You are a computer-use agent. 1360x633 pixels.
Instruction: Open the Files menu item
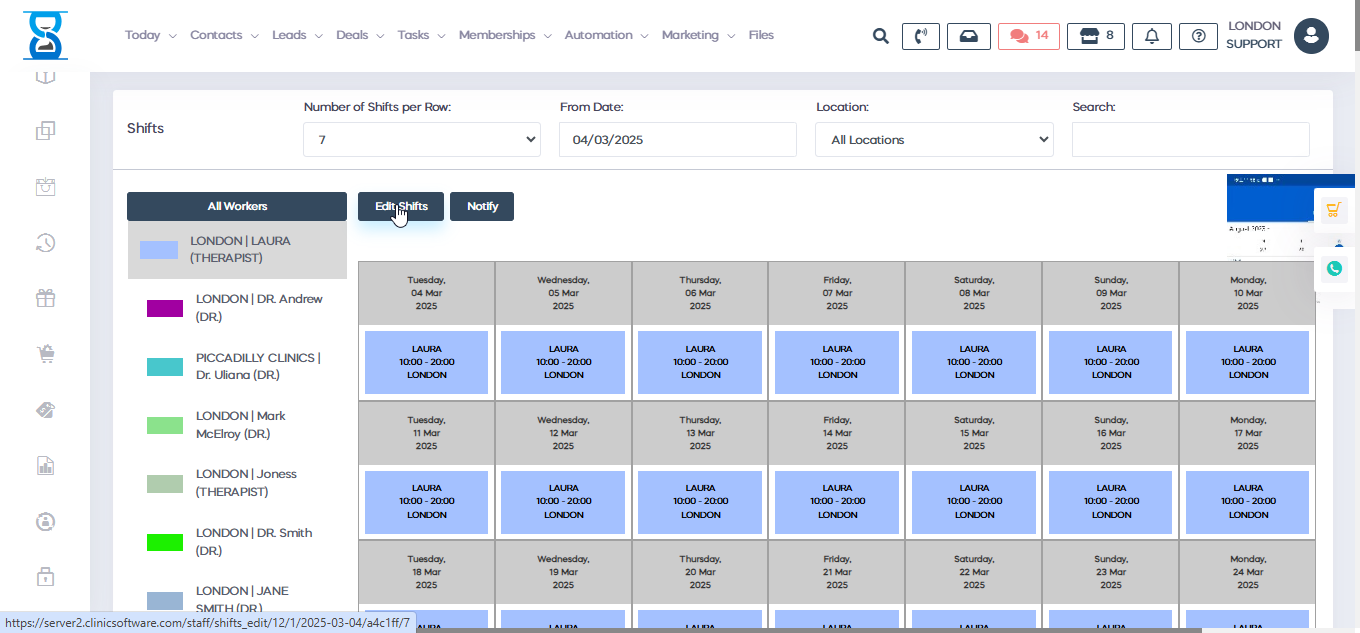tap(761, 35)
